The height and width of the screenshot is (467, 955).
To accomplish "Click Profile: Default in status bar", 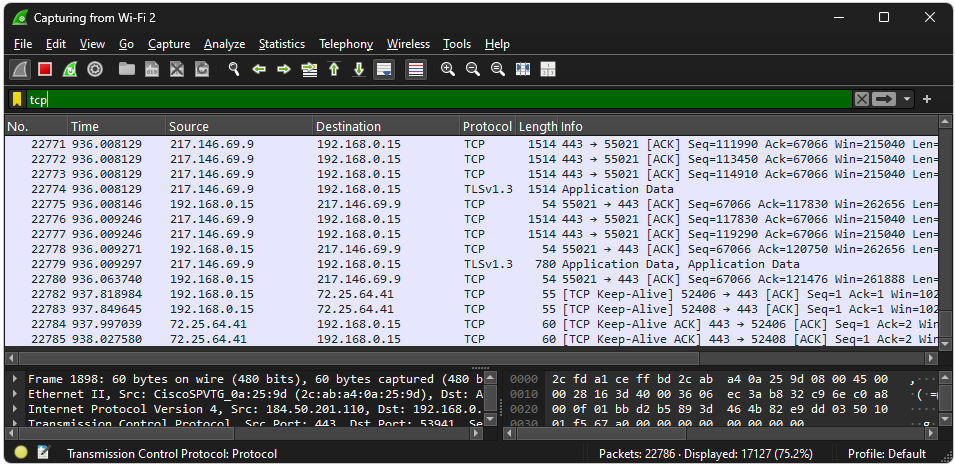I will click(x=886, y=453).
